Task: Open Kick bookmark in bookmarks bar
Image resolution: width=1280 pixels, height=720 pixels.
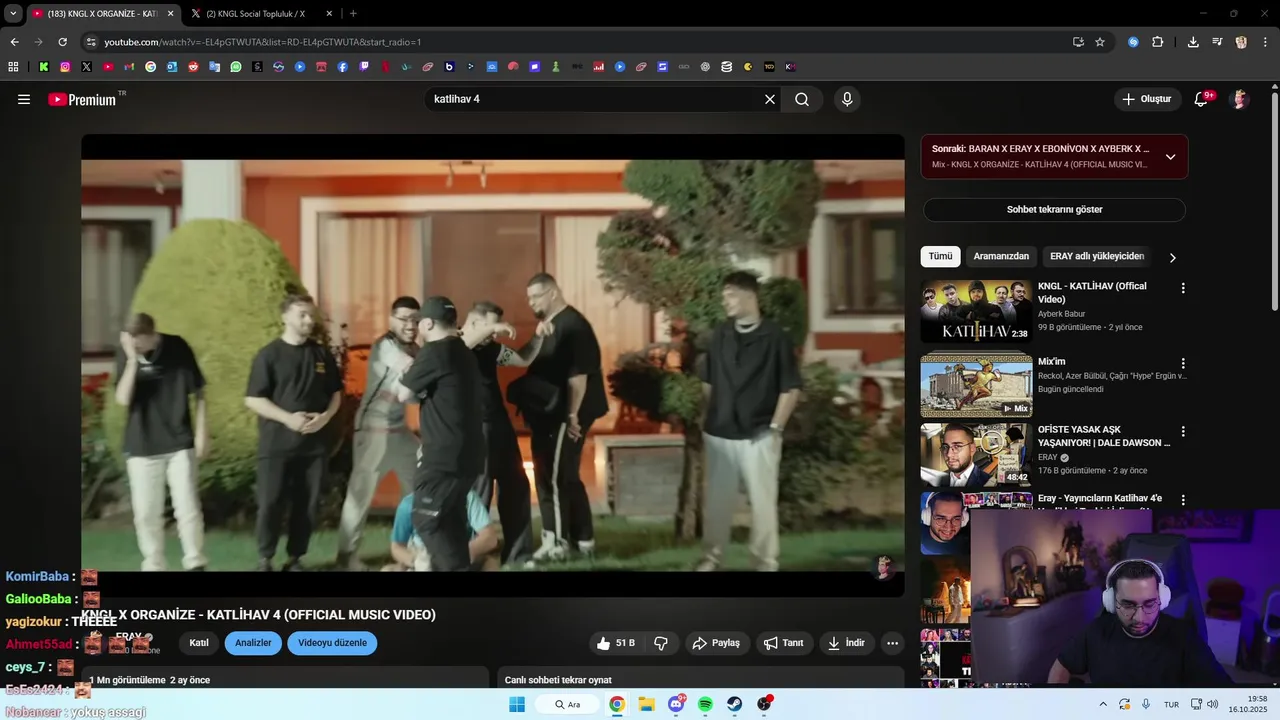Action: (x=44, y=67)
